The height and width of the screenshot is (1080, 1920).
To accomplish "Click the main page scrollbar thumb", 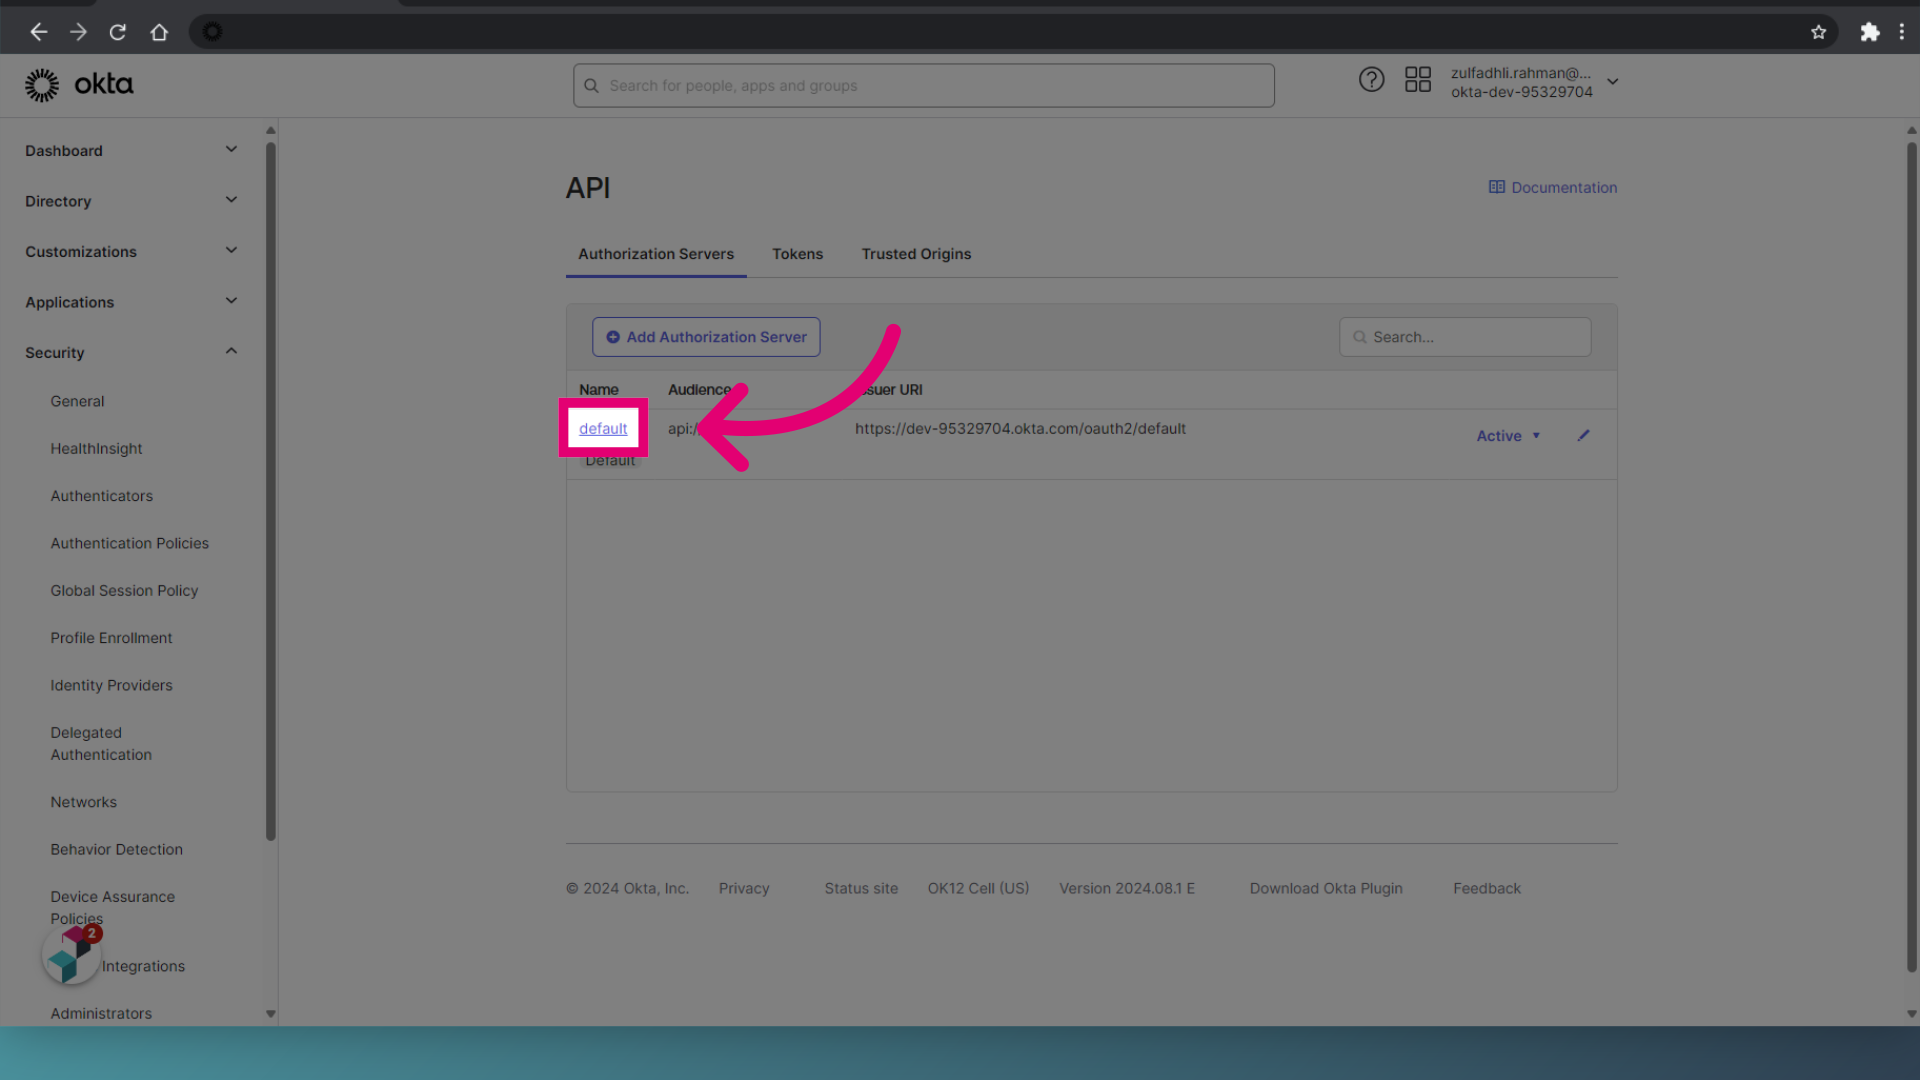I will click(1912, 556).
